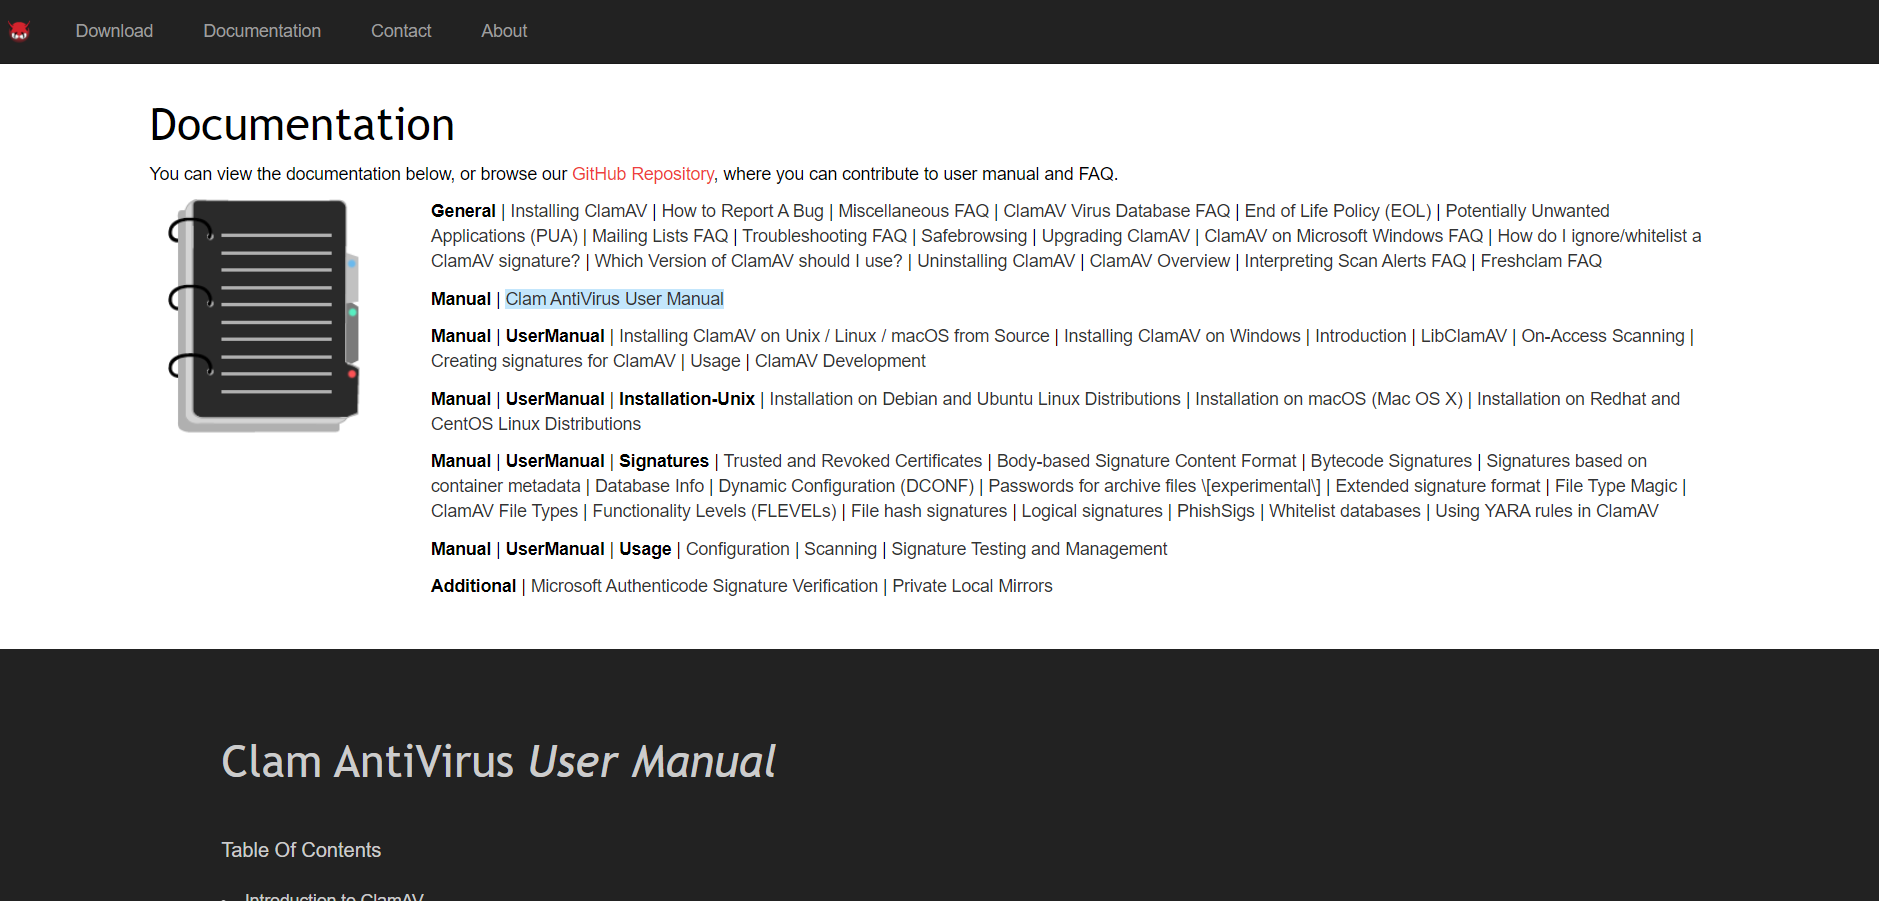This screenshot has height=901, width=1879.
Task: View Private Local Mirrors page
Action: (x=972, y=586)
